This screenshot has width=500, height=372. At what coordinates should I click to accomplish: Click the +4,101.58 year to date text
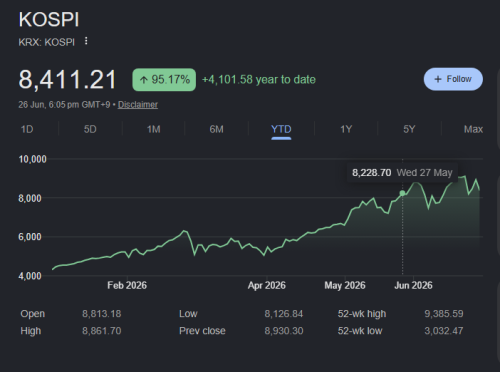259,80
